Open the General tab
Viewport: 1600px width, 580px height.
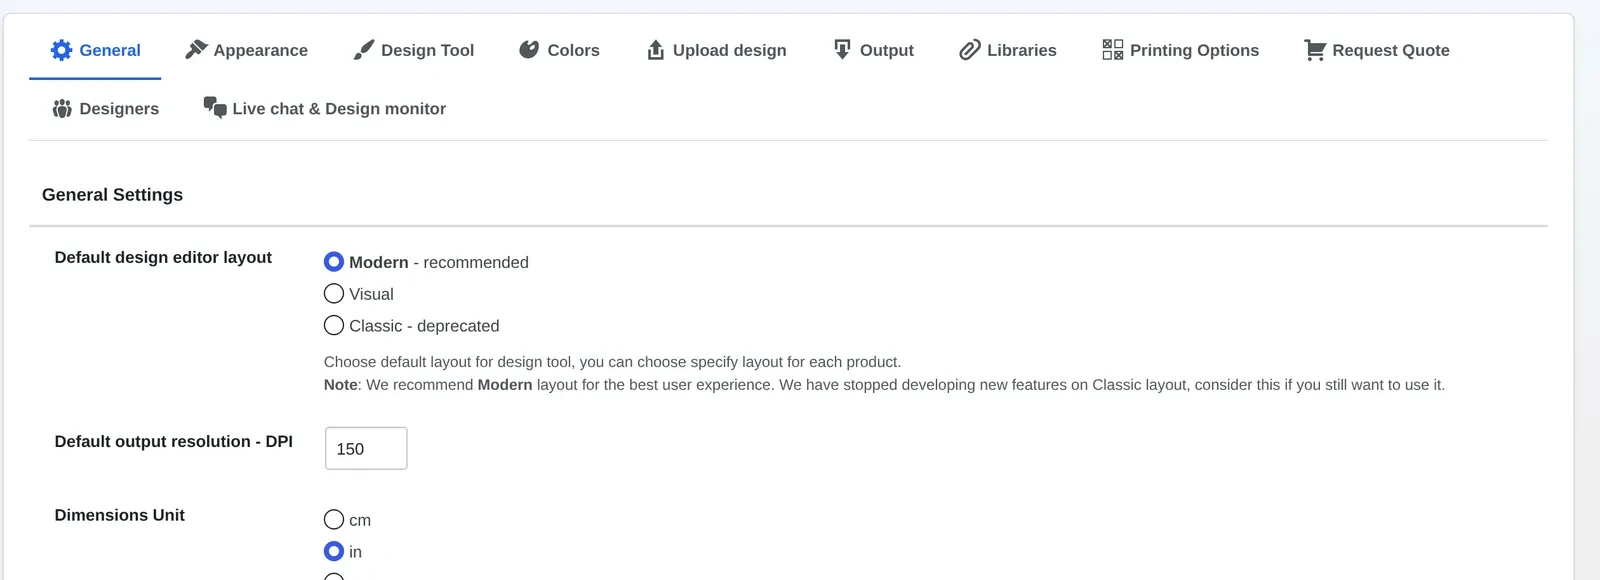point(95,50)
